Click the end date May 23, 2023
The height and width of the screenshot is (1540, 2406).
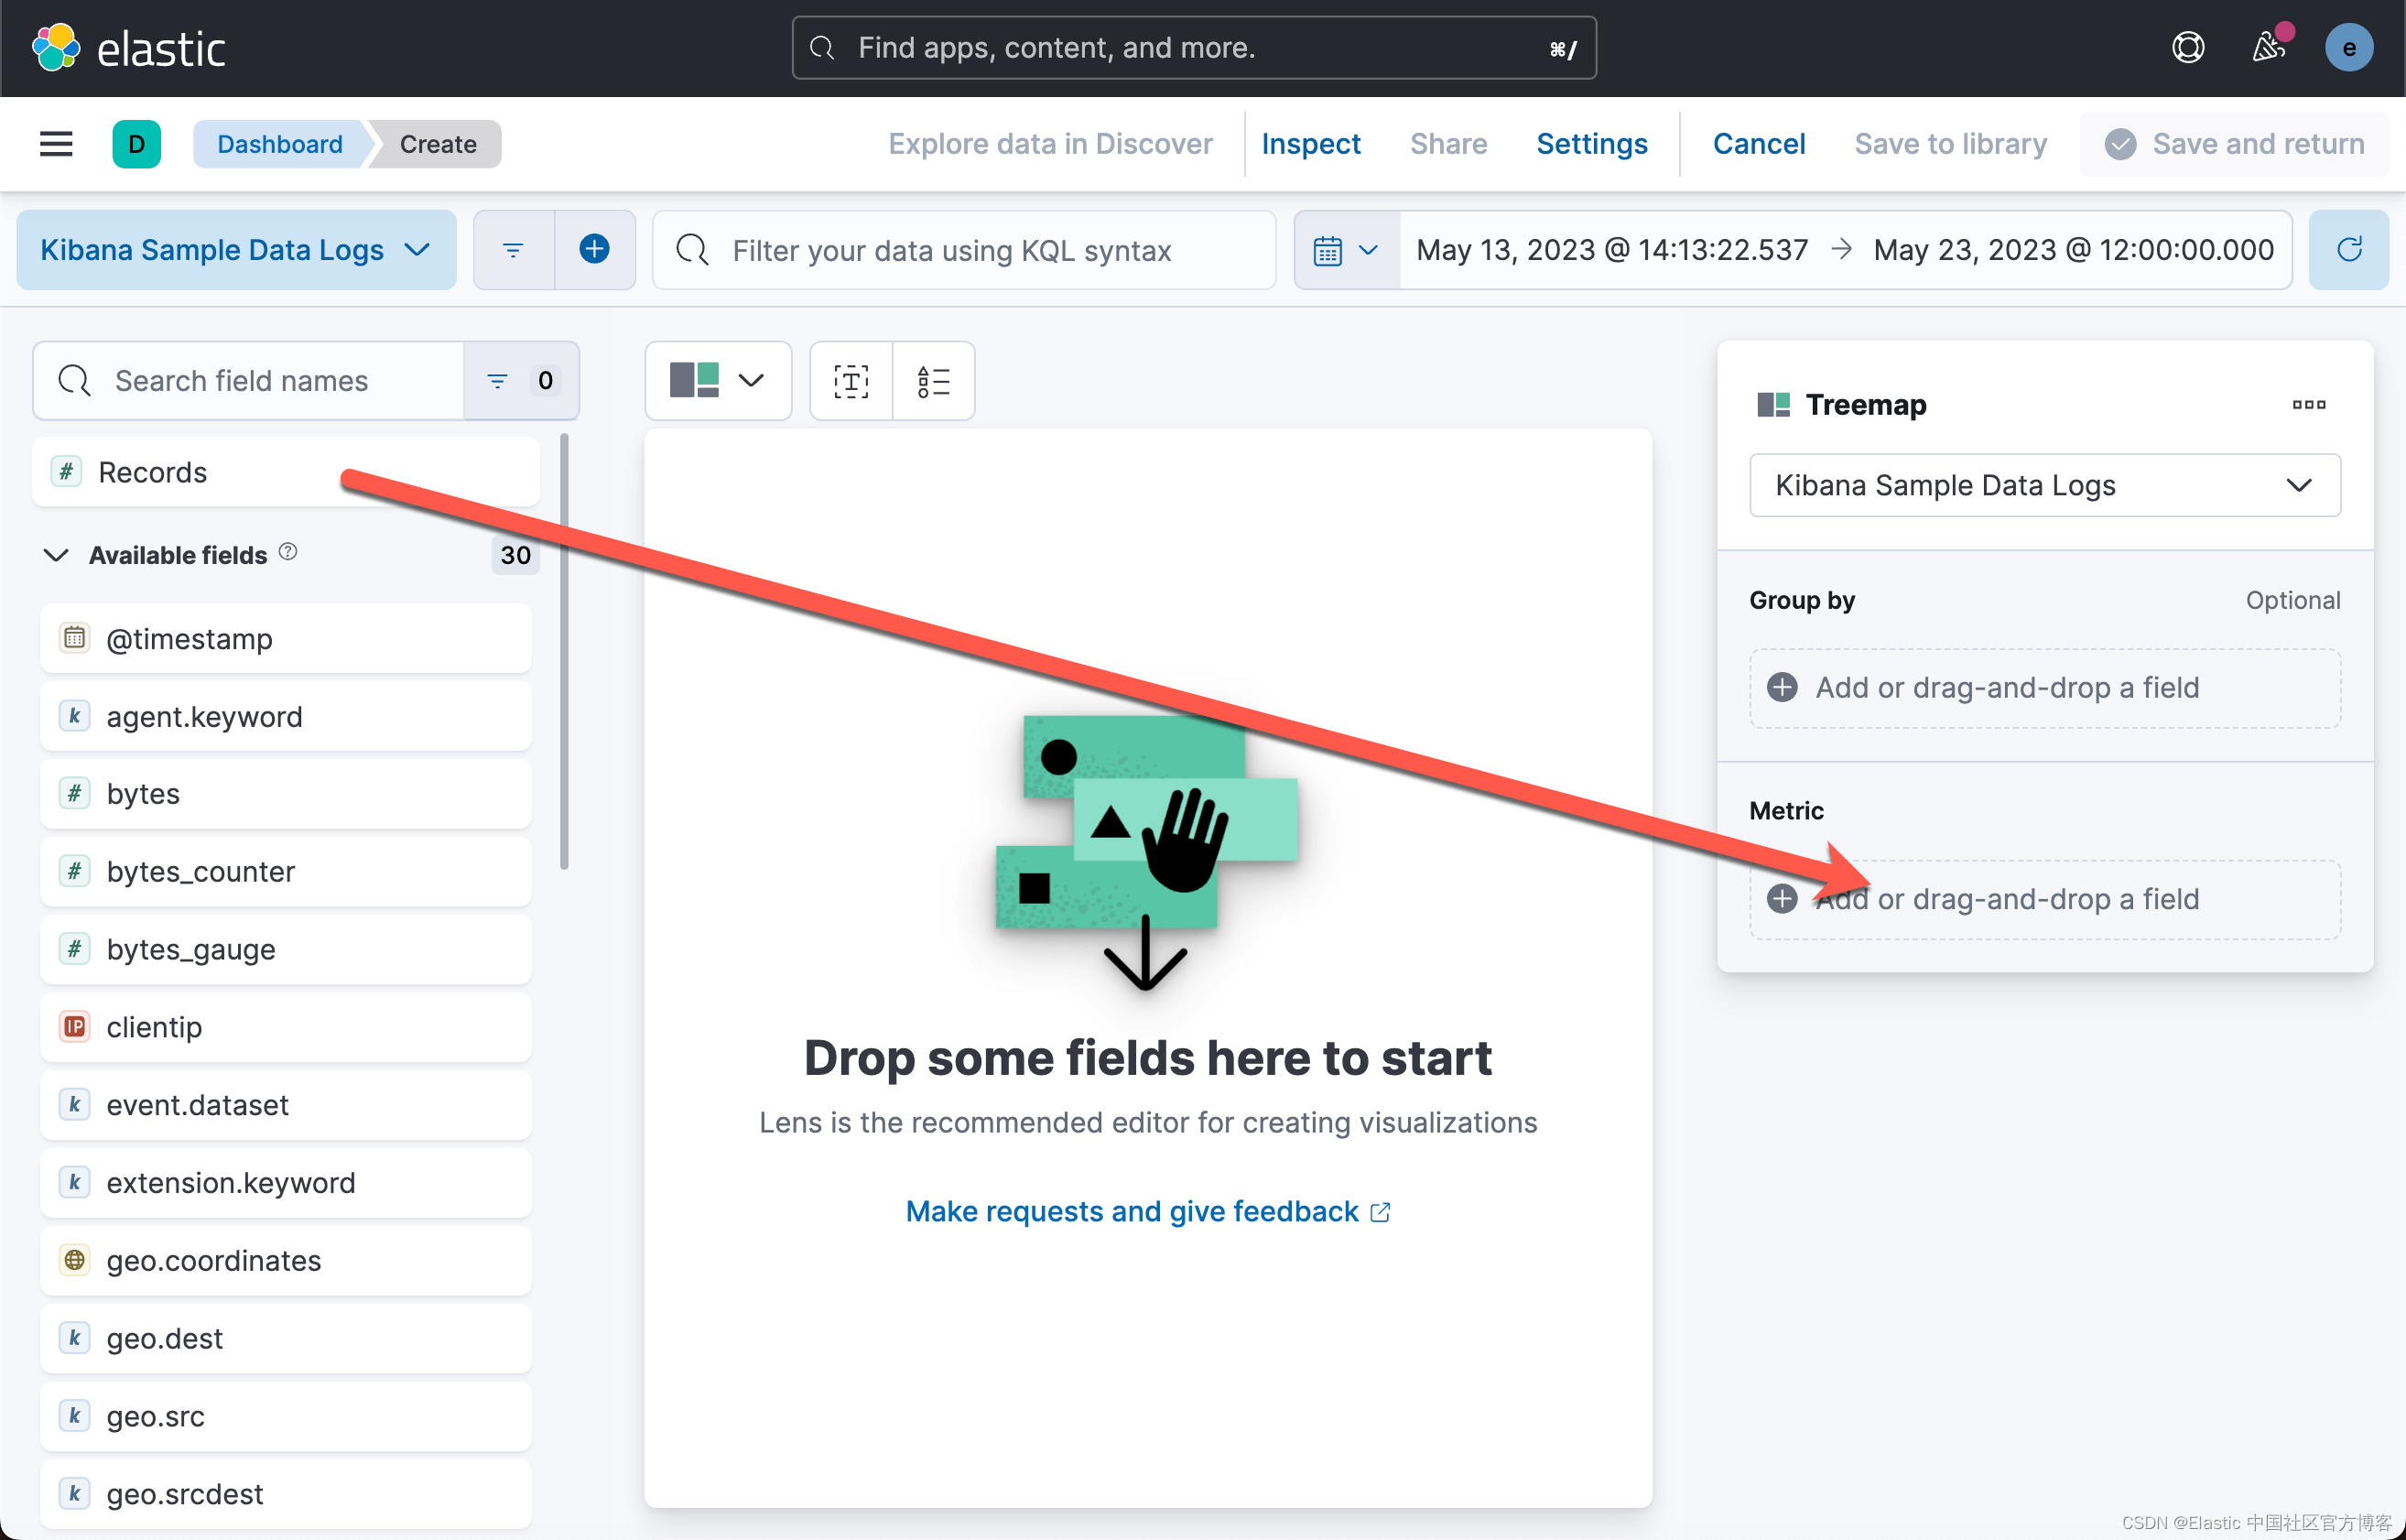click(x=2073, y=250)
